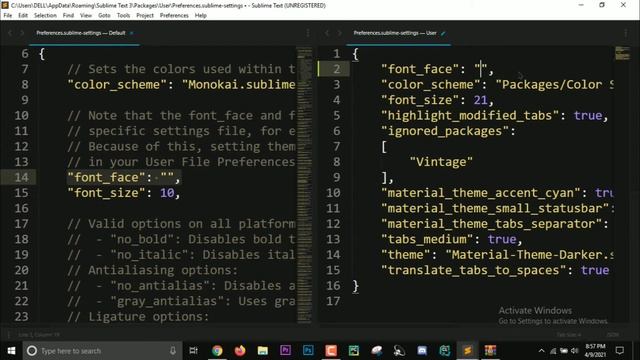Viewport: 640px width, 360px height.
Task: Open the Tools menu
Action: pyautogui.click(x=123, y=16)
